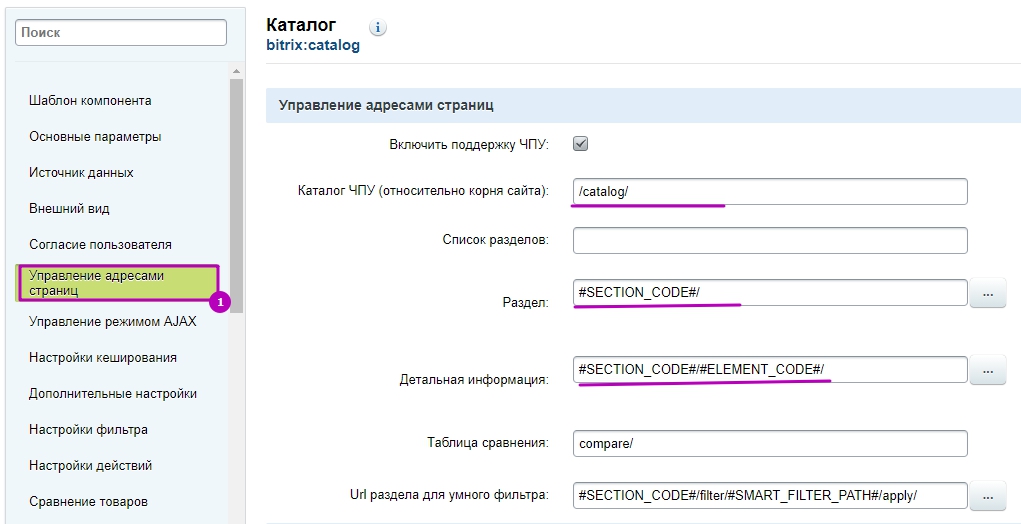Click the Каталог ЧПУ field with /catalog/
Screen dimensions: 1021x524
(x=770, y=191)
